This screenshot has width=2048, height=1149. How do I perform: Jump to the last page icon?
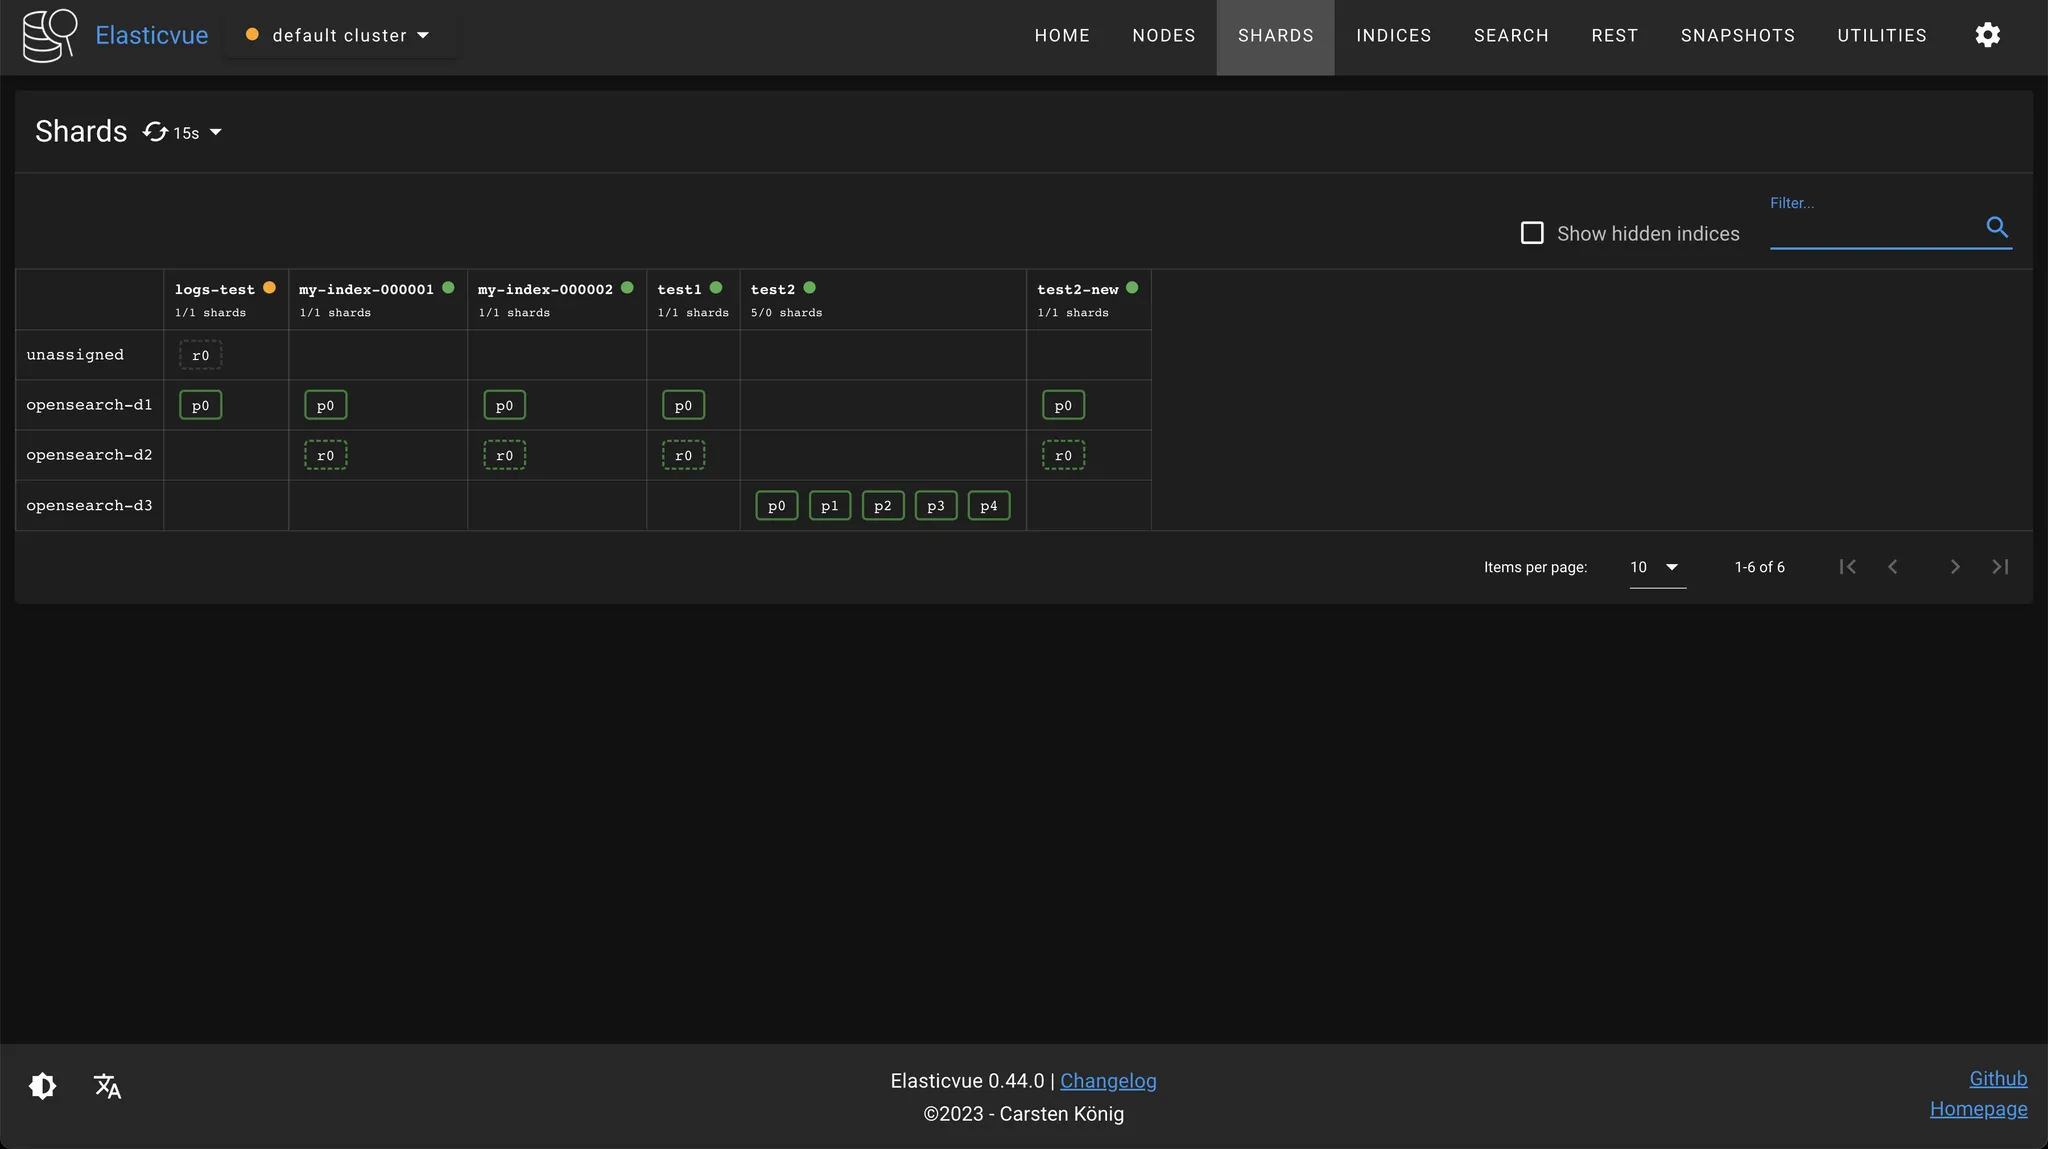pyautogui.click(x=2000, y=567)
